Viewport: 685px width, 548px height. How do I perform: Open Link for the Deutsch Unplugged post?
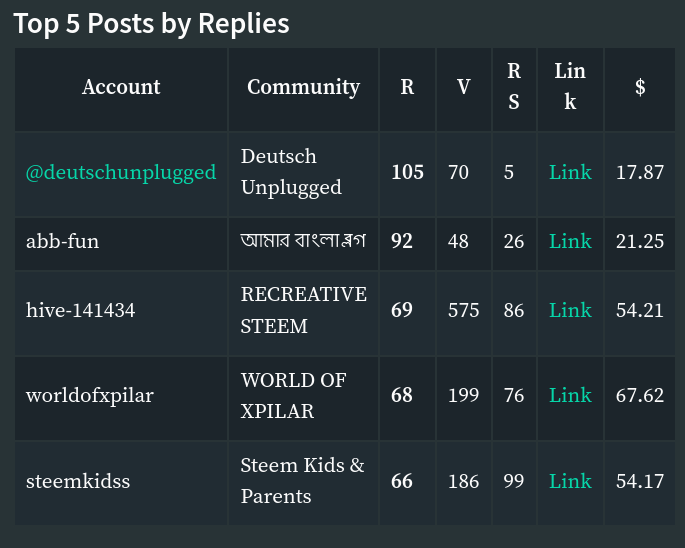(570, 172)
